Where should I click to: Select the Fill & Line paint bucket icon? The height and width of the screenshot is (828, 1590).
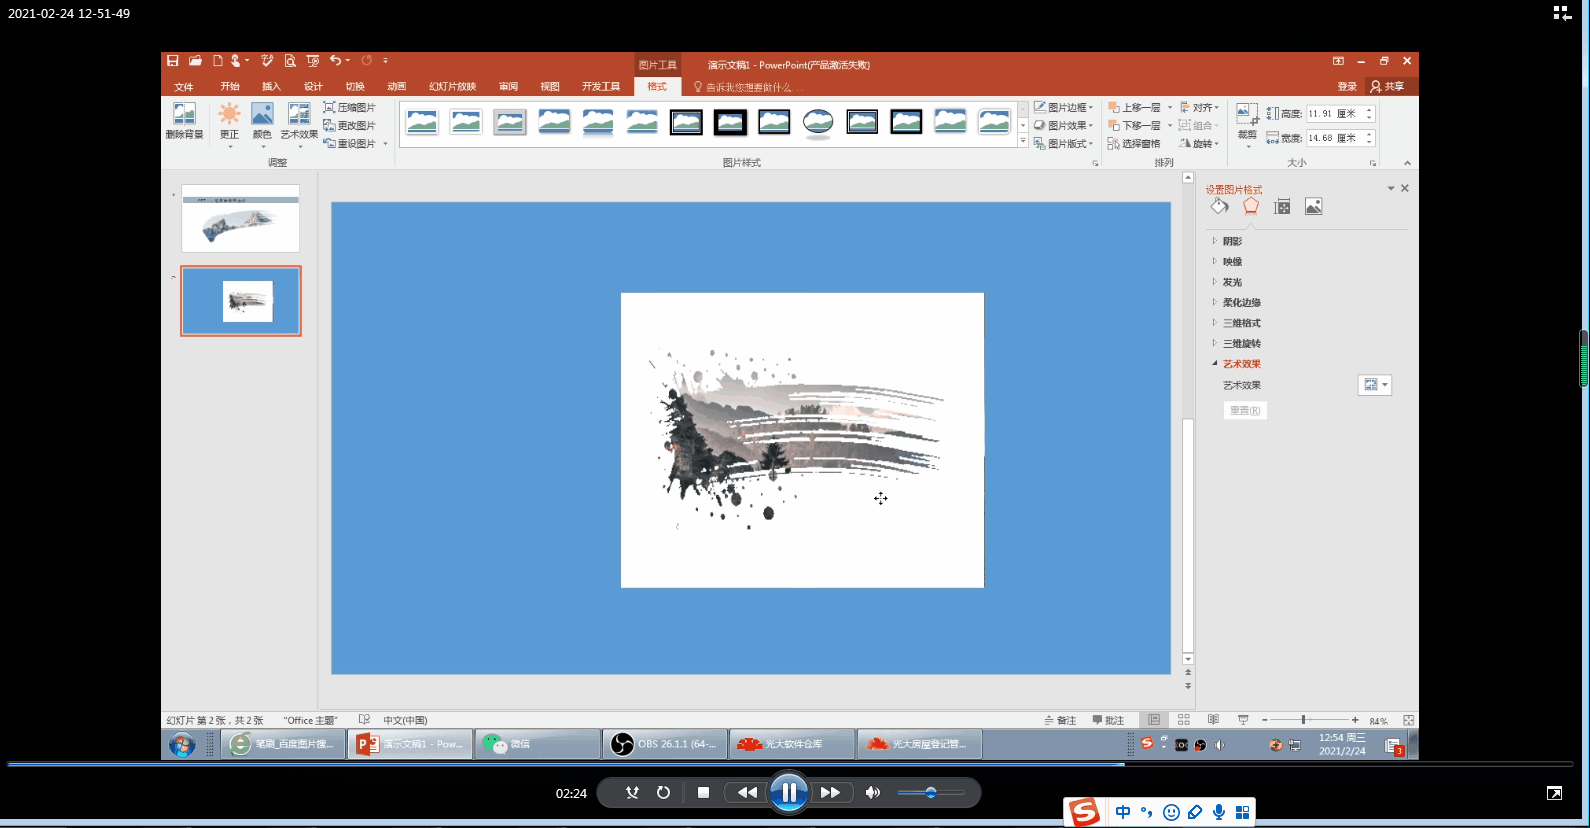tap(1219, 206)
